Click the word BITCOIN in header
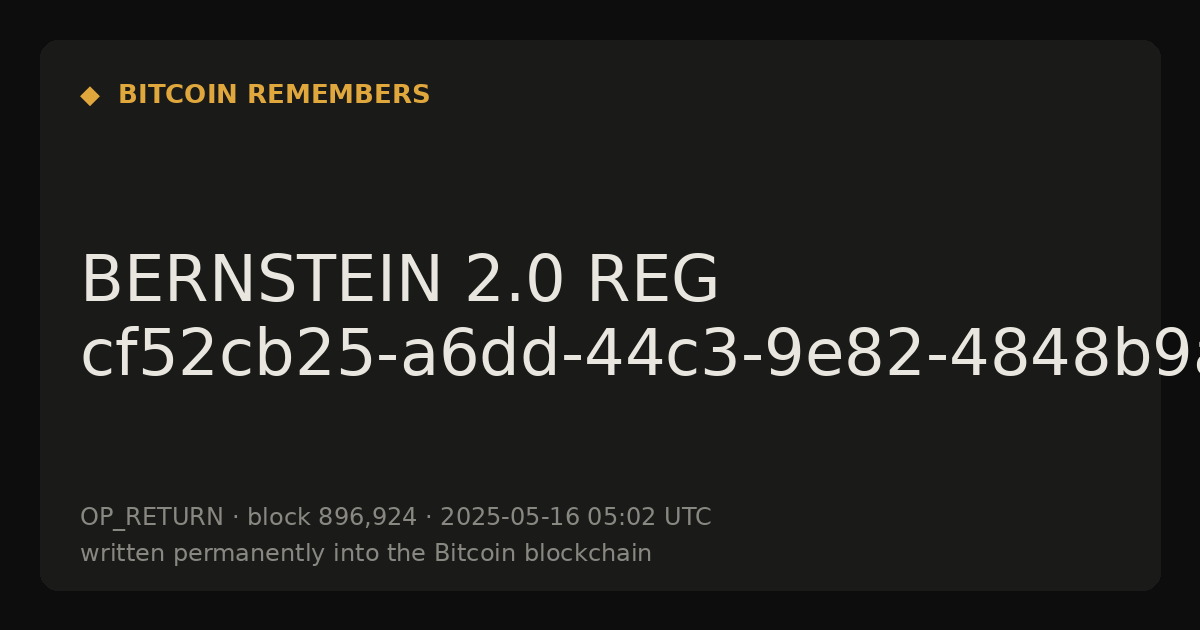Screen dimensions: 1200x630 click(x=179, y=95)
